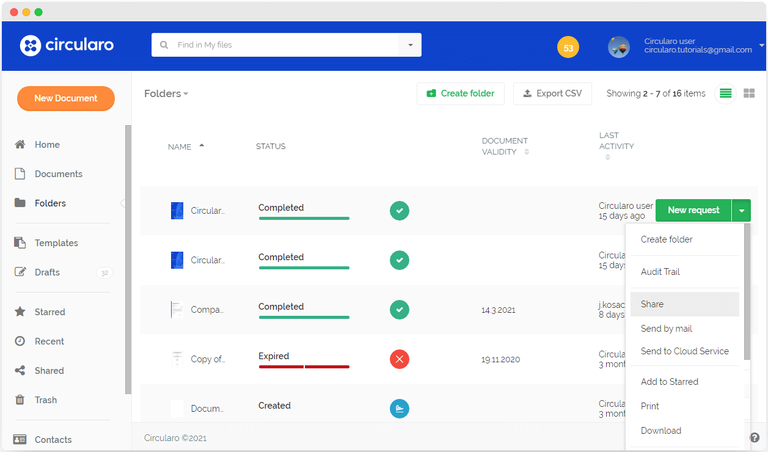
Task: Click the Folders sidebar icon
Action: tap(20, 203)
